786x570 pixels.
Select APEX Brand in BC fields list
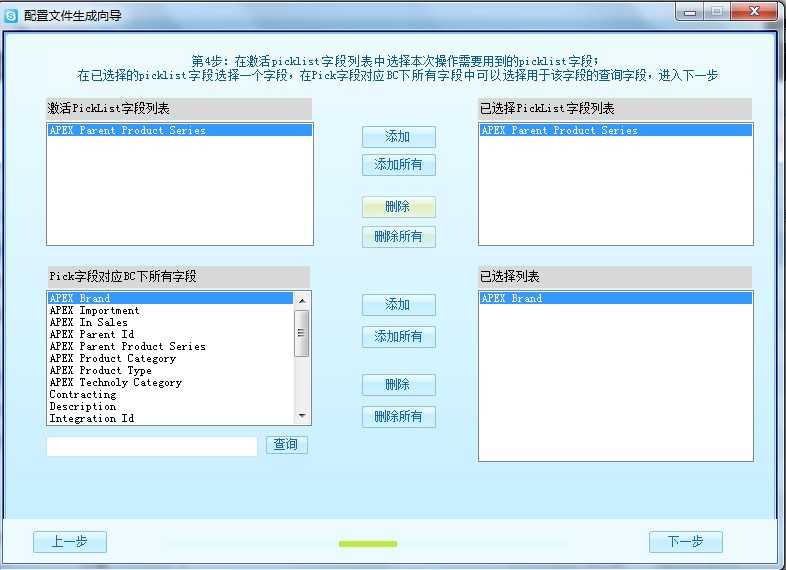pyautogui.click(x=170, y=298)
